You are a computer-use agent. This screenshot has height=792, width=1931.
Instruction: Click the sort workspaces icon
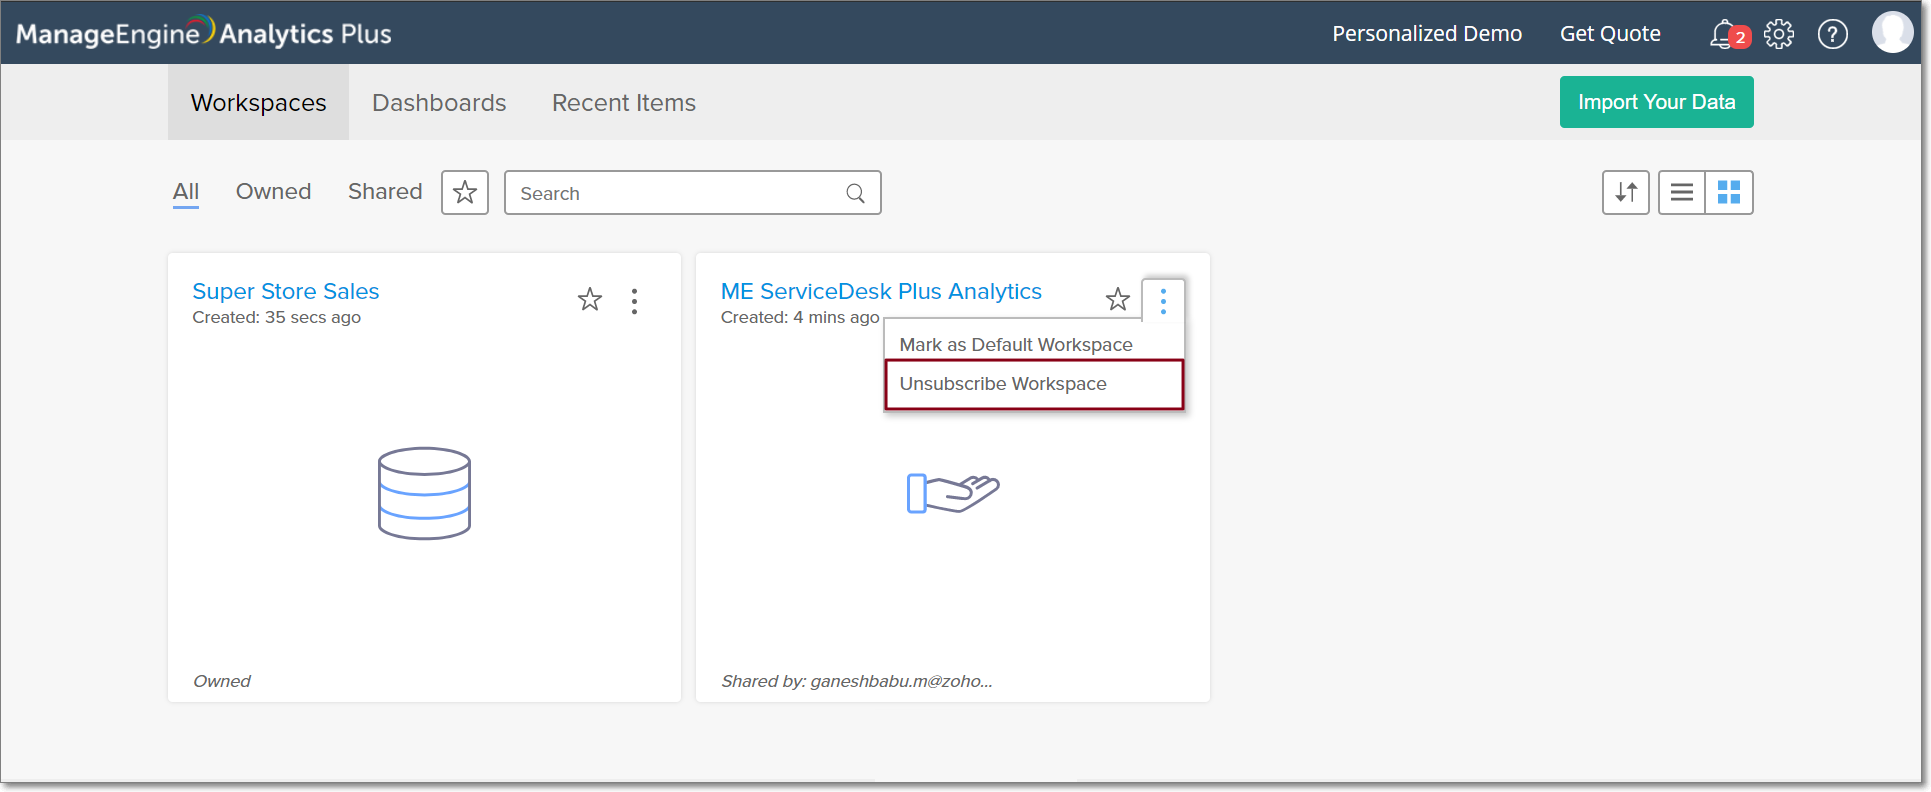pyautogui.click(x=1626, y=192)
